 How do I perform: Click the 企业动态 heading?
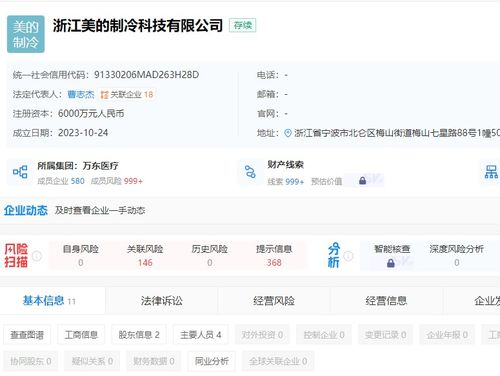pos(26,210)
